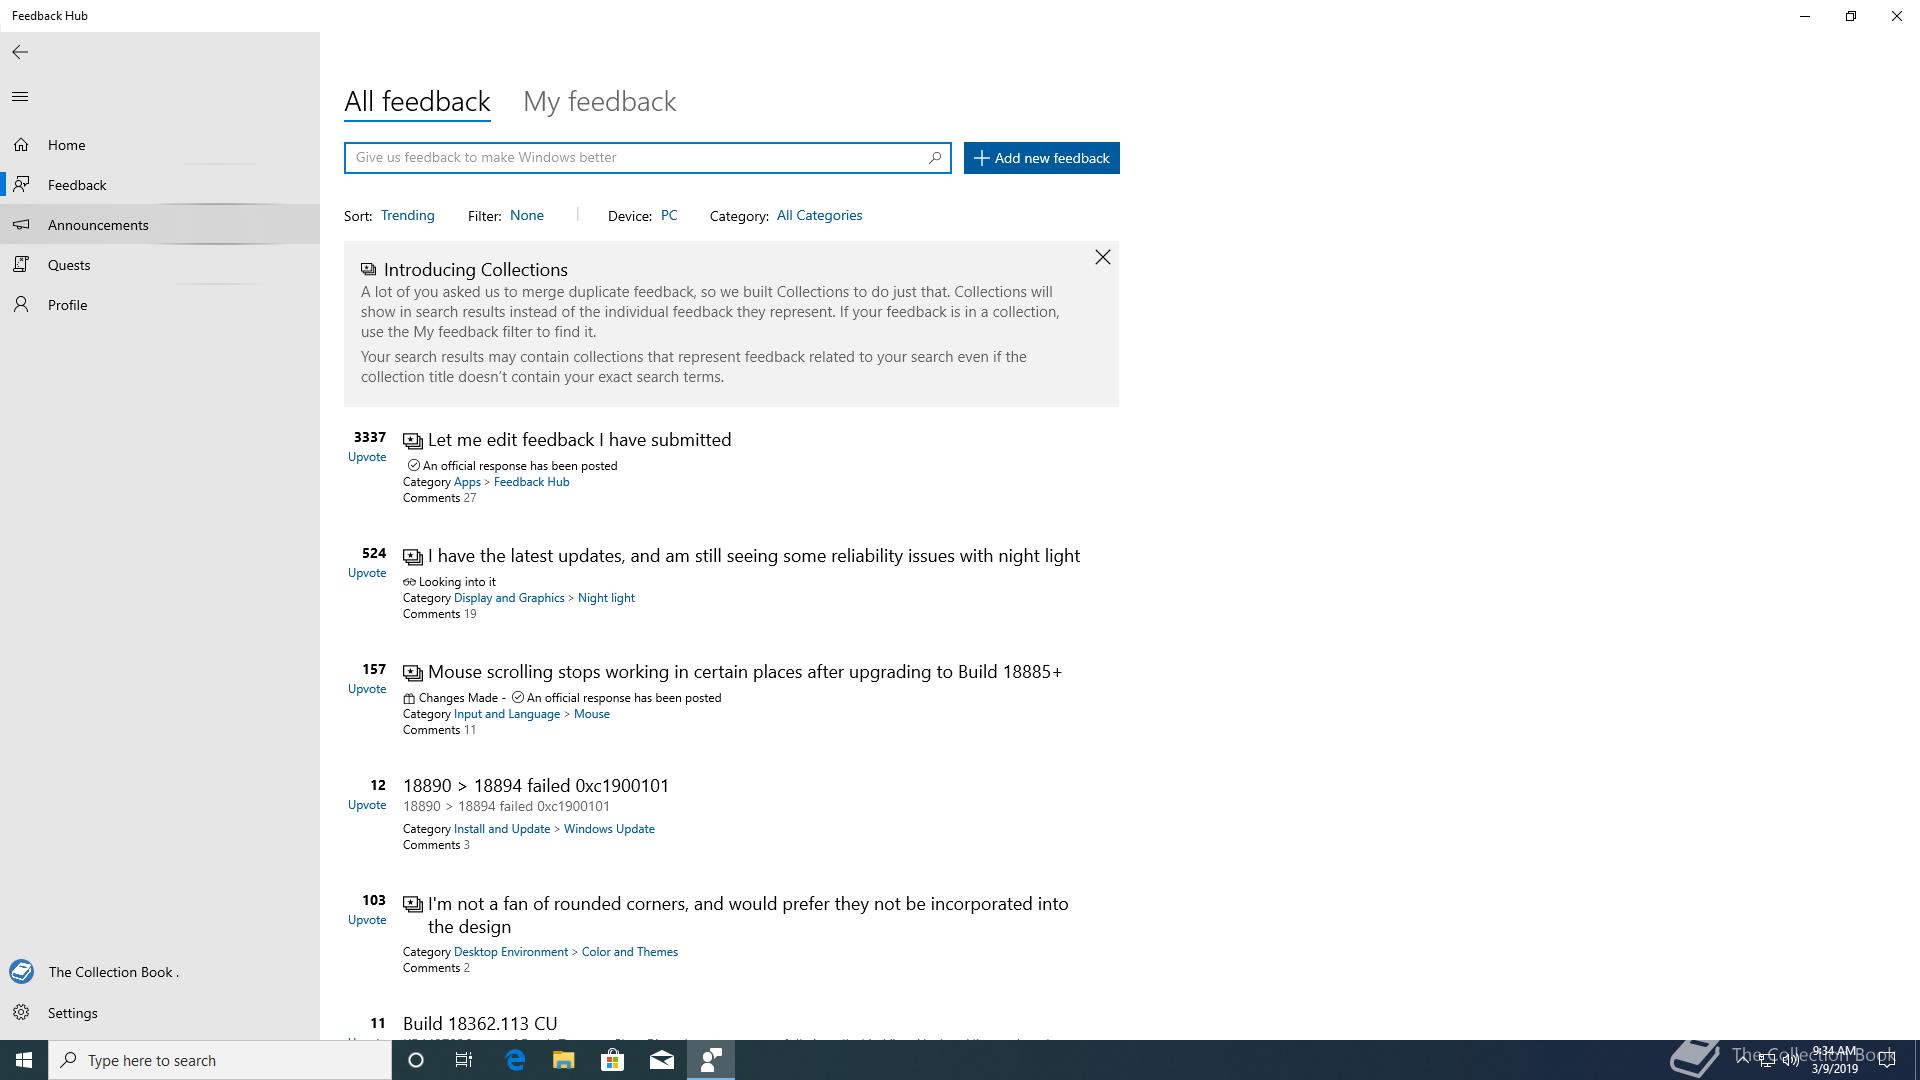The width and height of the screenshot is (1920, 1080).
Task: Open The Collection Book account name
Action: [x=113, y=972]
